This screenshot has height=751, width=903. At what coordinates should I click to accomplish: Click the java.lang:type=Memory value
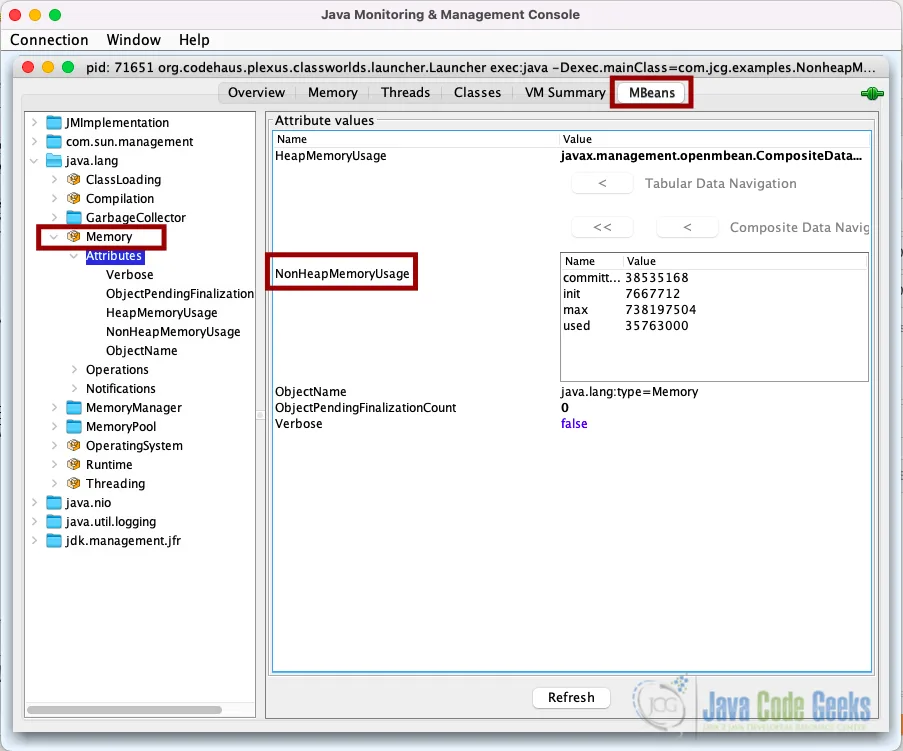click(x=629, y=392)
